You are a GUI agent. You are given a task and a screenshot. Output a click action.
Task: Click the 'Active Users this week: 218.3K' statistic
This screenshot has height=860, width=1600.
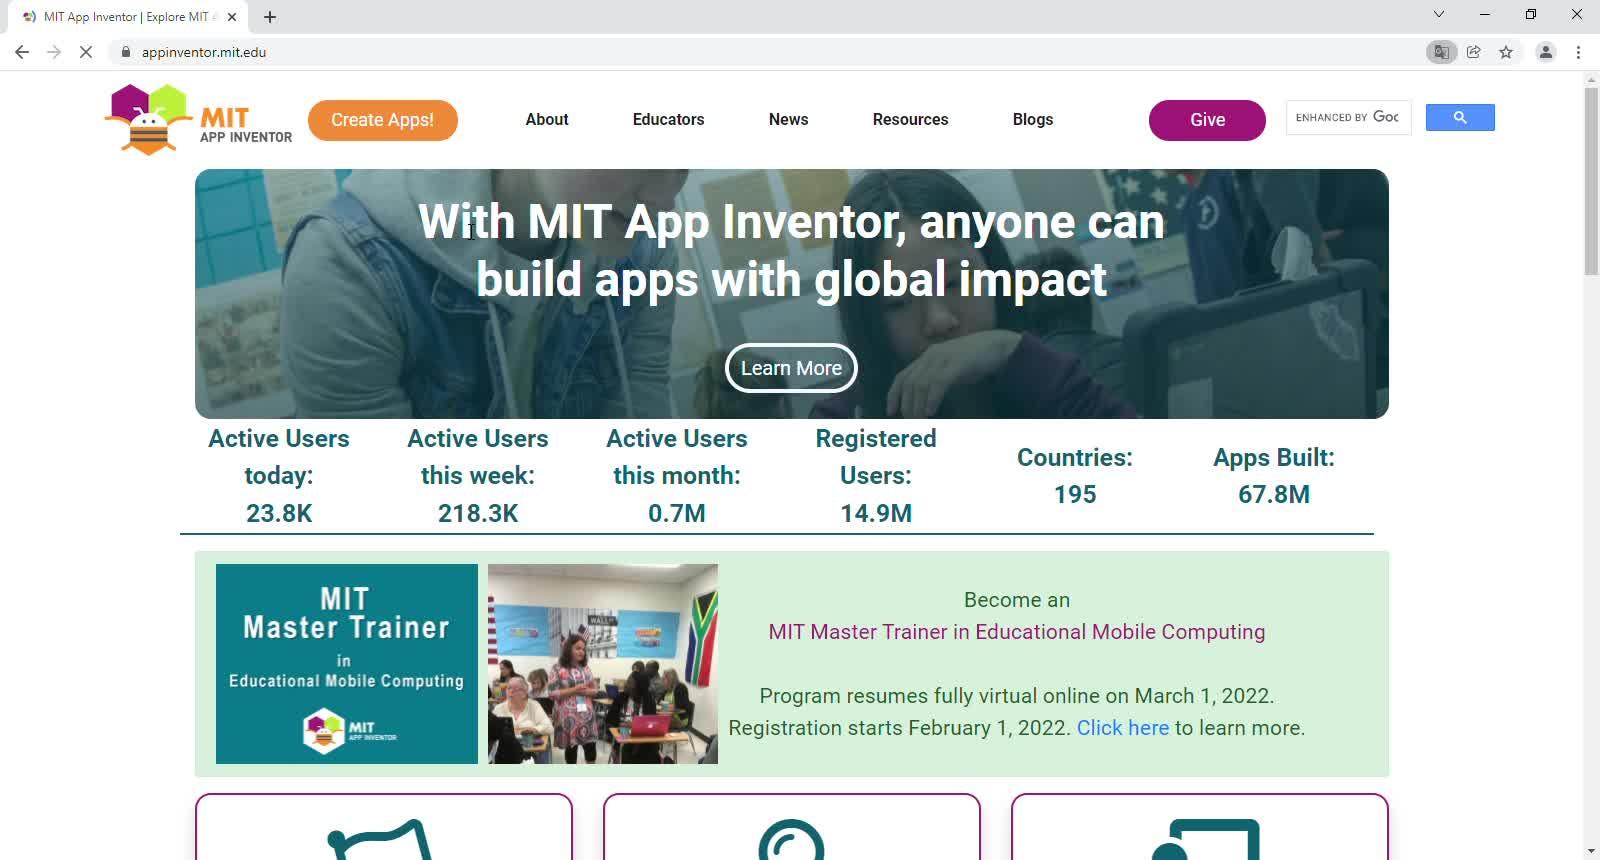coord(478,476)
